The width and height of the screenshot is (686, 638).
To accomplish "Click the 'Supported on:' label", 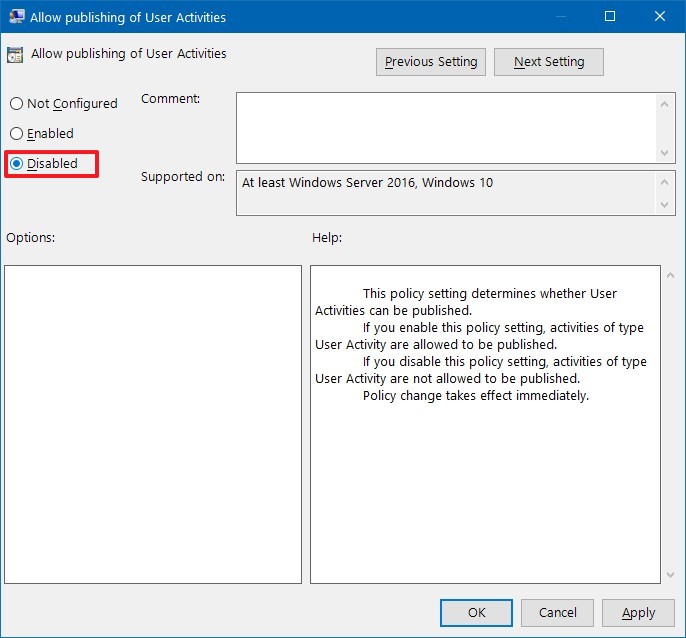I will [183, 177].
